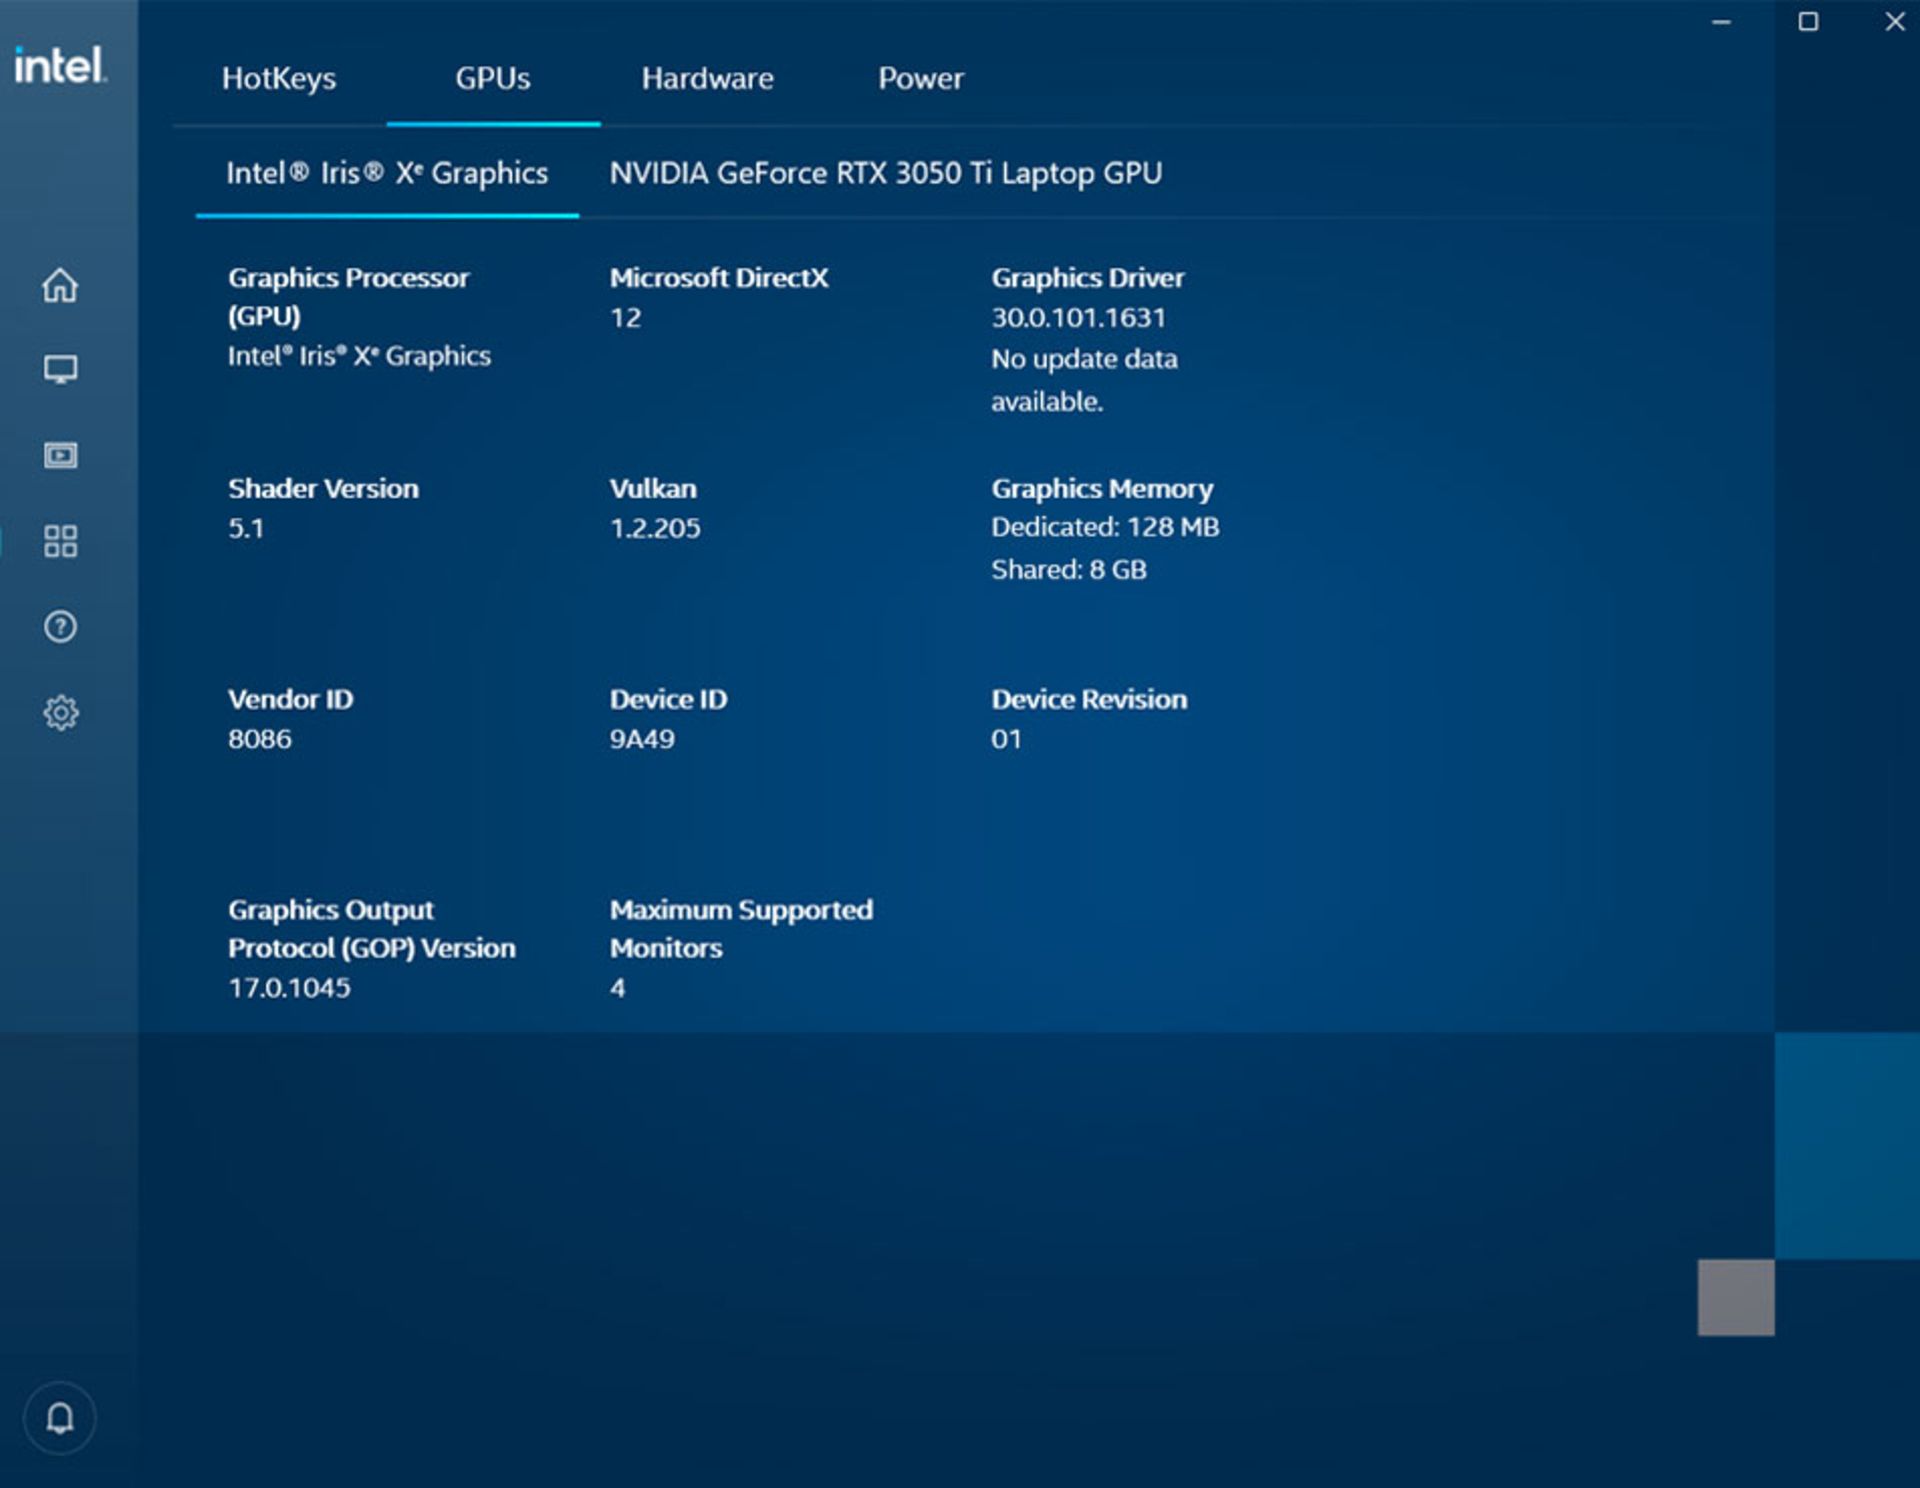Click the GOP Version value 17.0.1045

290,988
